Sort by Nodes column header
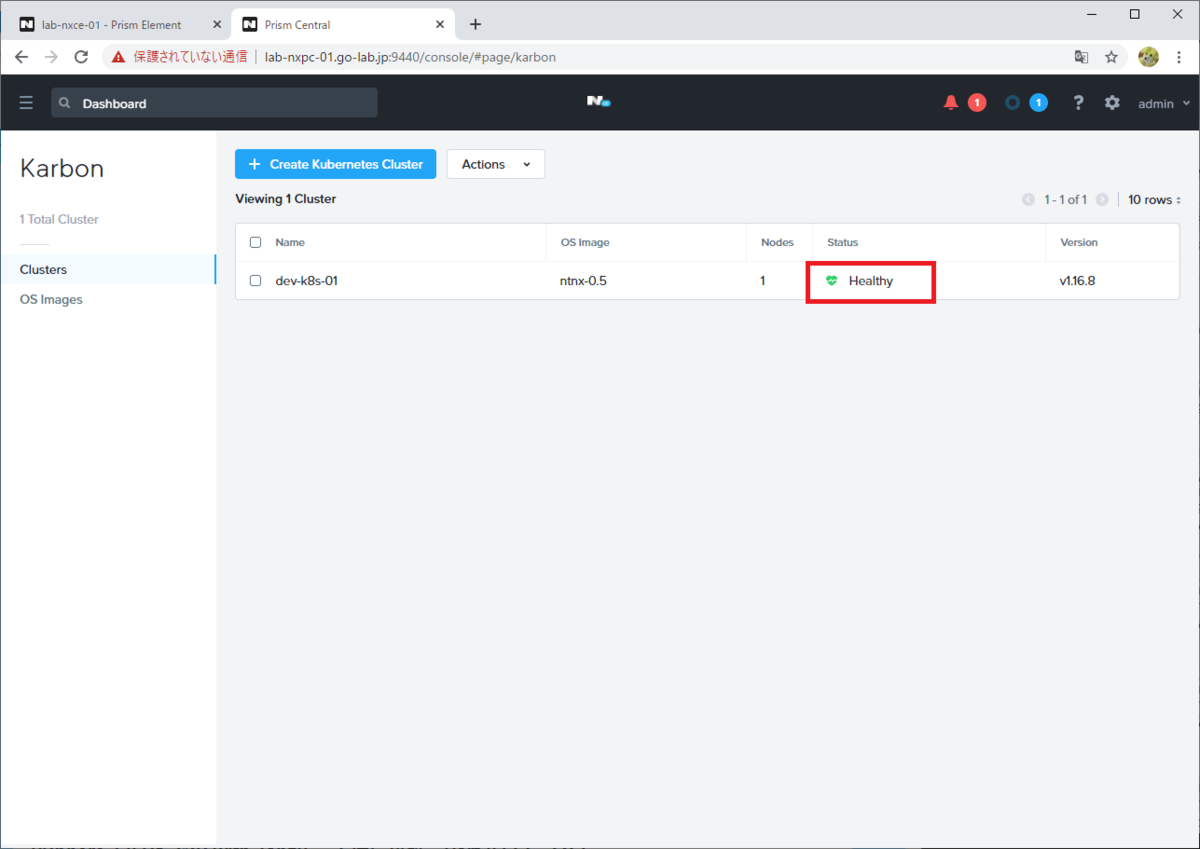This screenshot has width=1200, height=849. pyautogui.click(x=777, y=243)
